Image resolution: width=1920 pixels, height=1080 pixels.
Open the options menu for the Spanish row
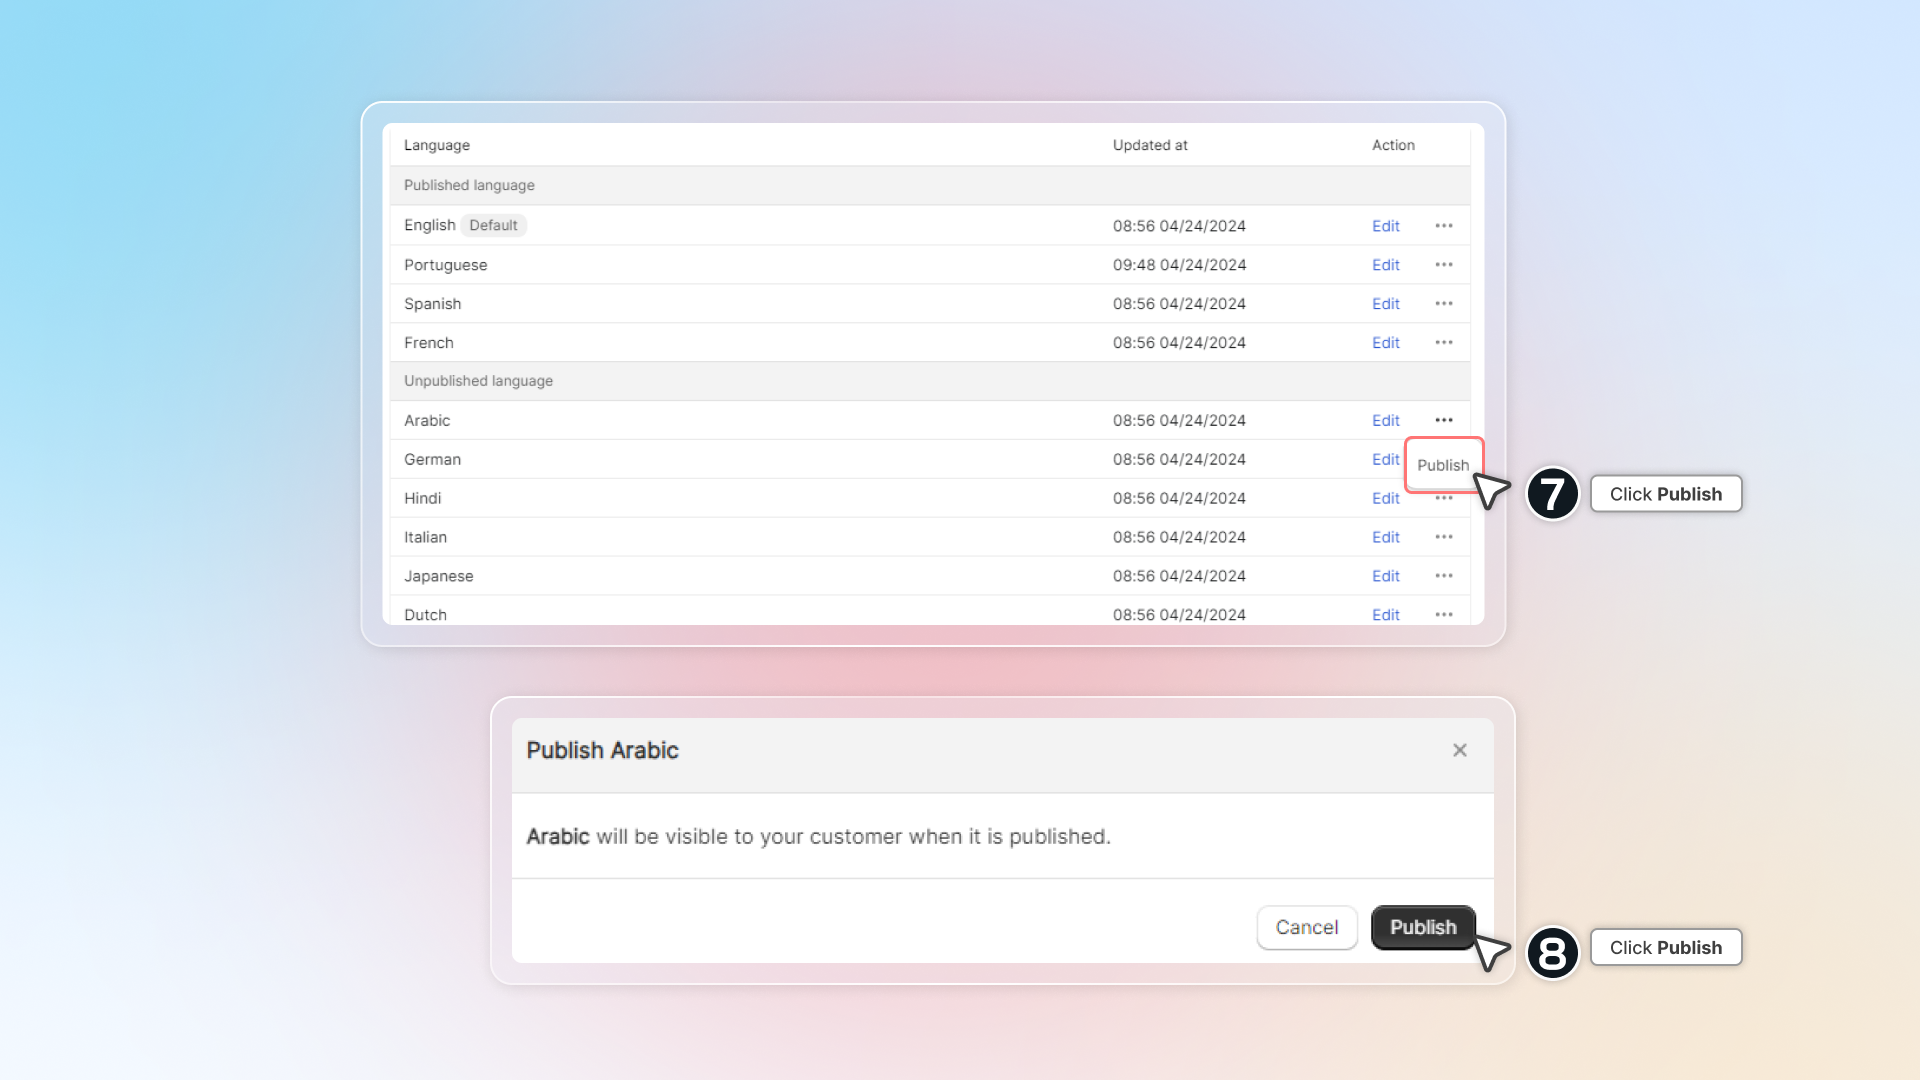pyautogui.click(x=1444, y=303)
